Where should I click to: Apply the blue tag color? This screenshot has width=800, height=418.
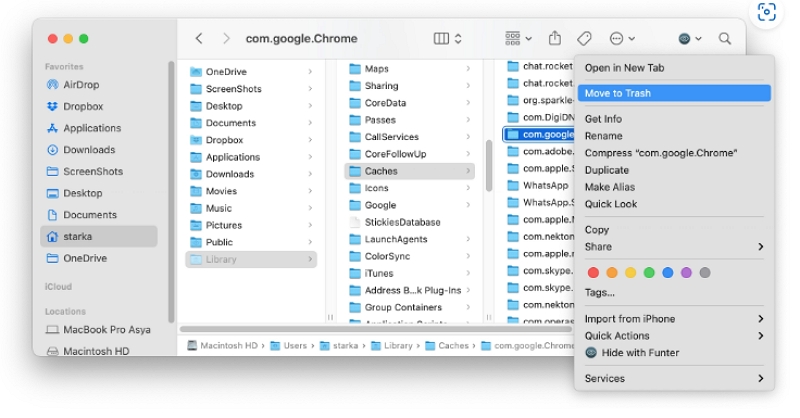(667, 273)
